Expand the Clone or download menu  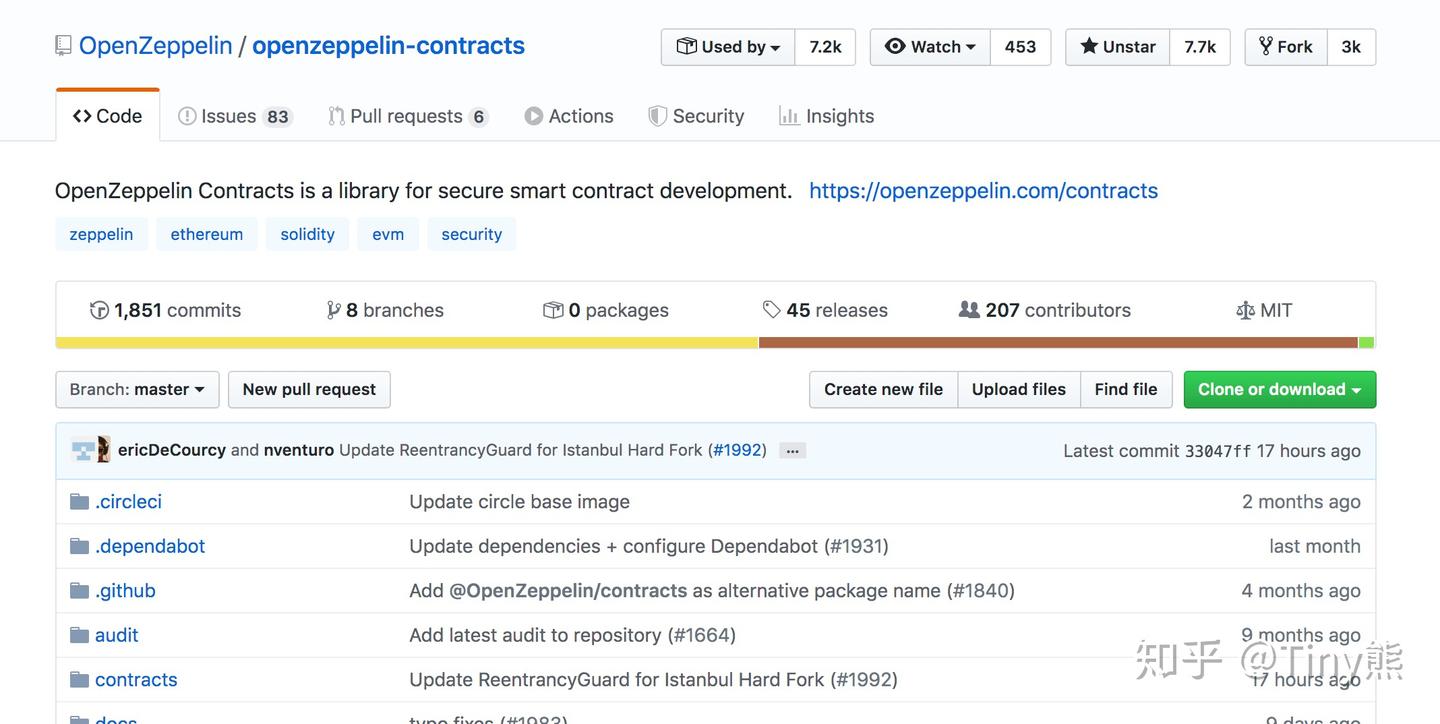click(x=1279, y=390)
